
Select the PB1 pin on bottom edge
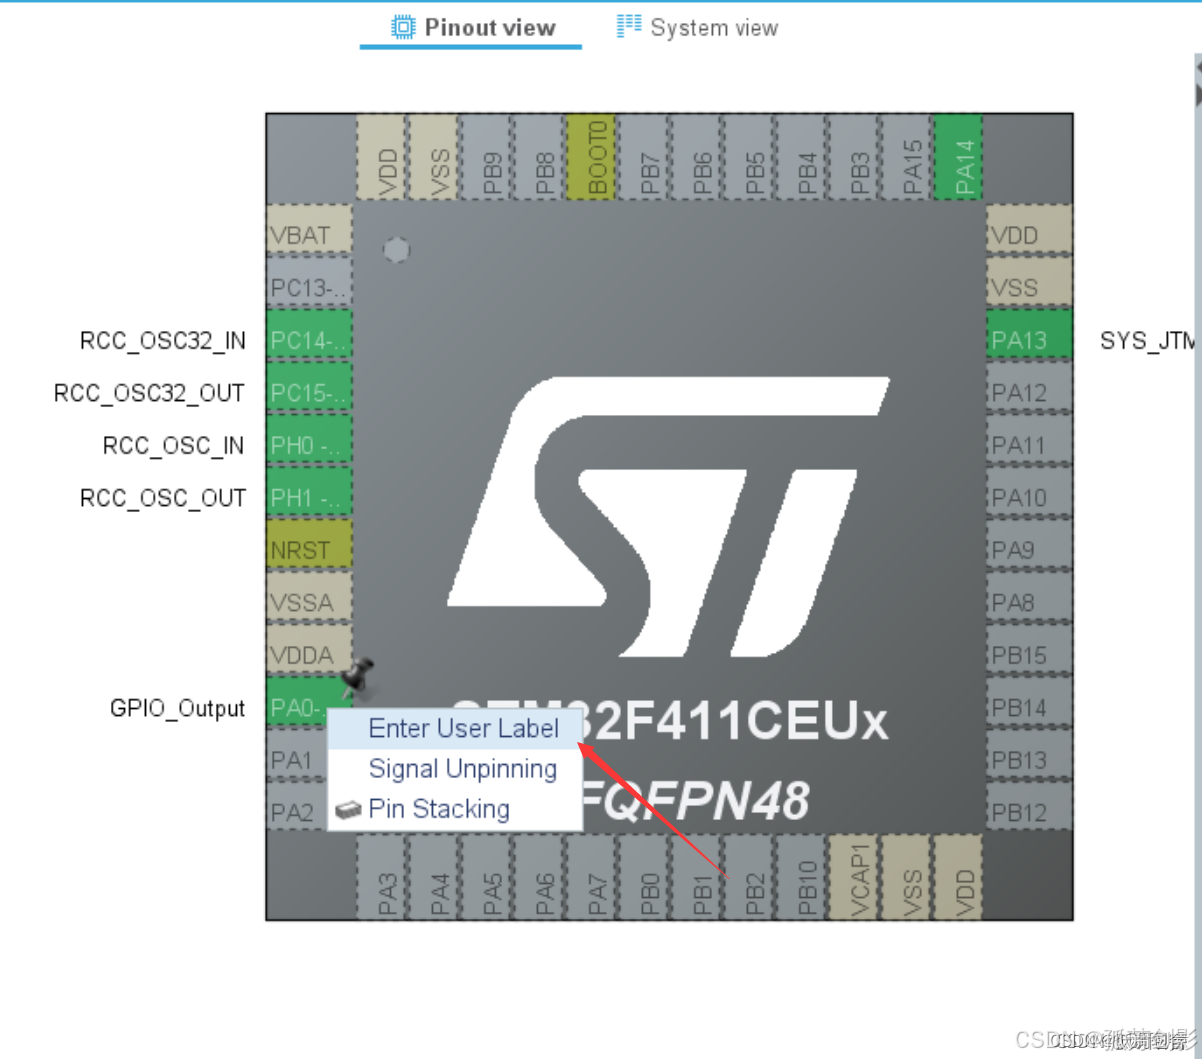tap(696, 877)
